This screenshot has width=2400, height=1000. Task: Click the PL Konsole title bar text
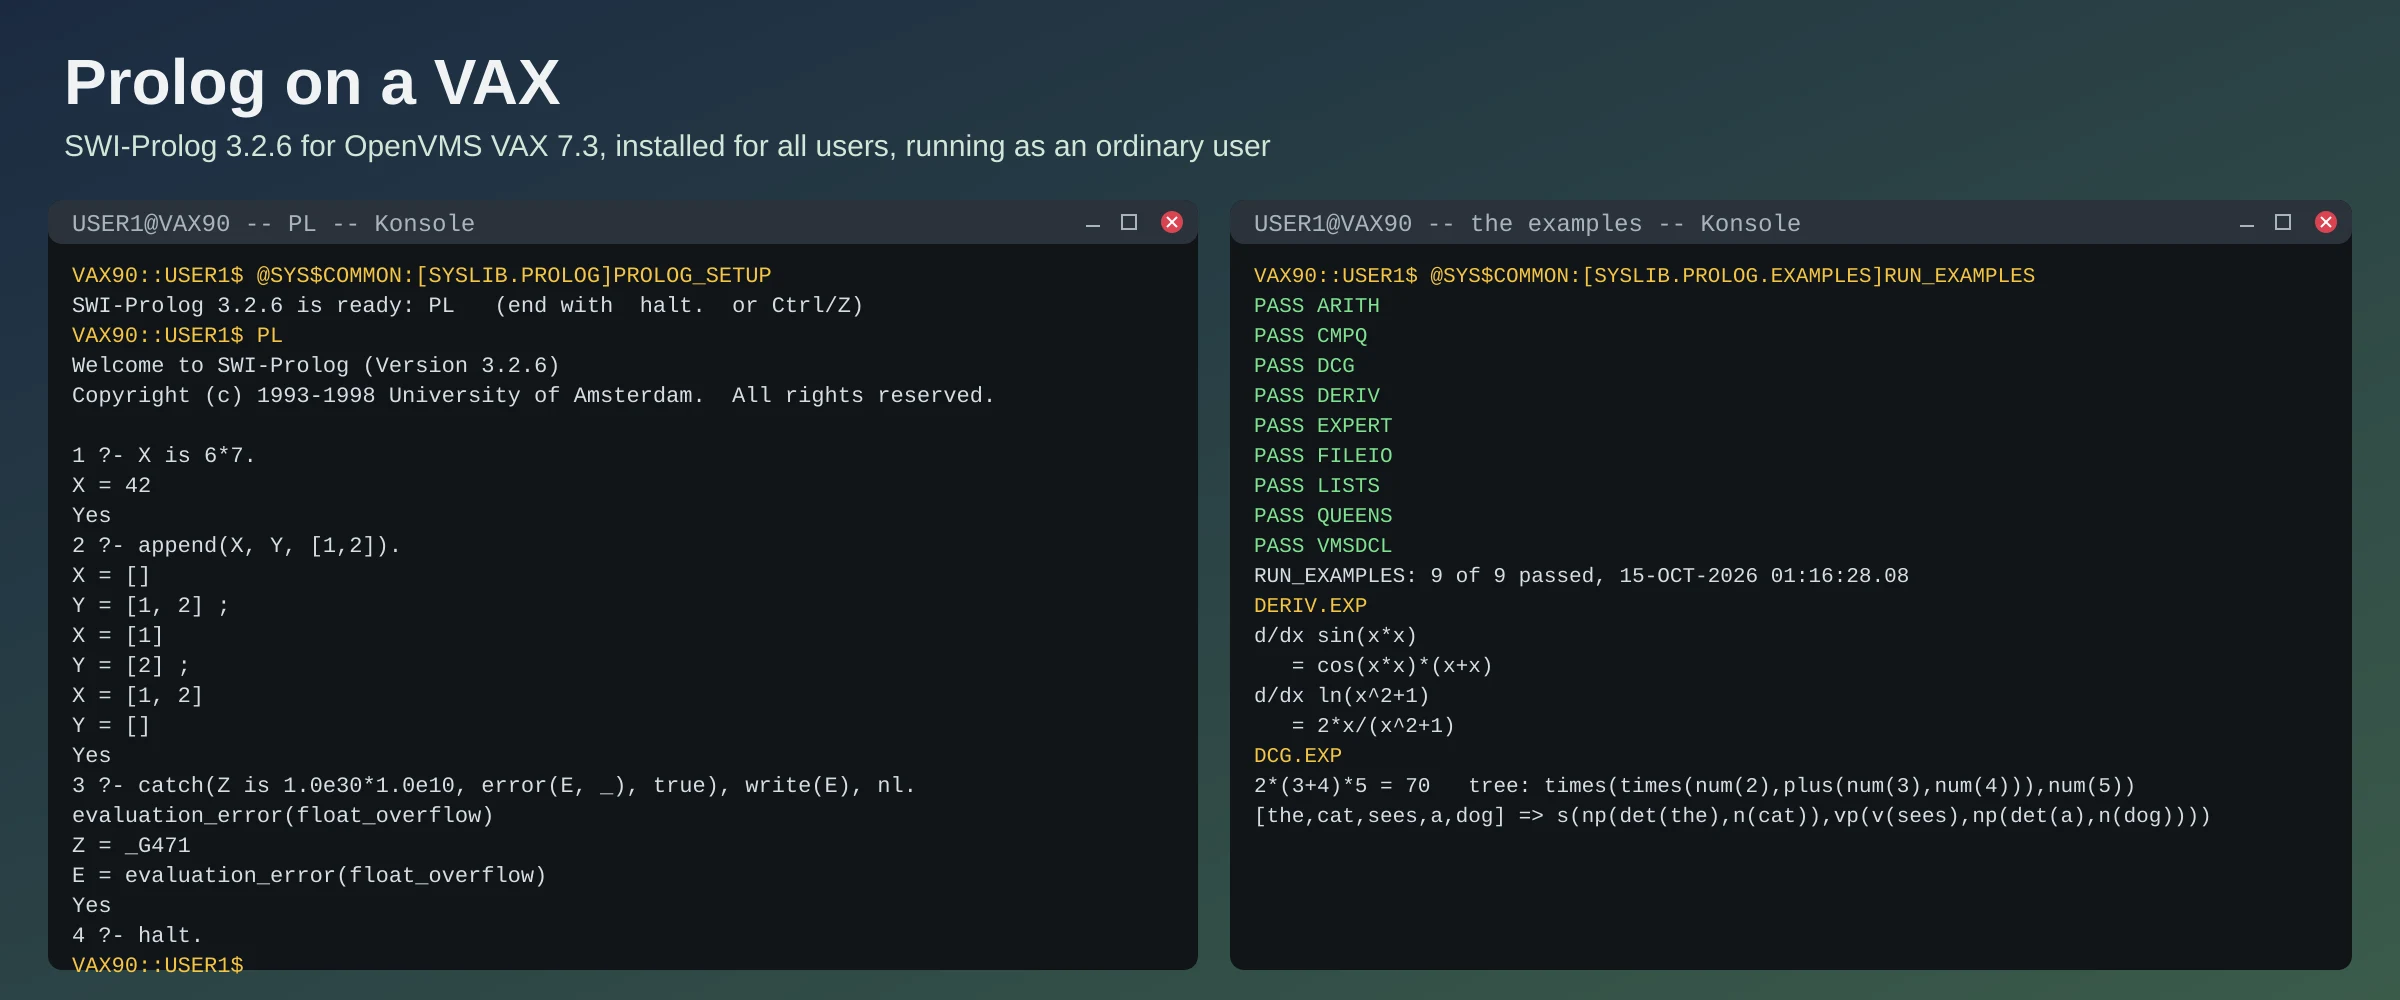[273, 224]
